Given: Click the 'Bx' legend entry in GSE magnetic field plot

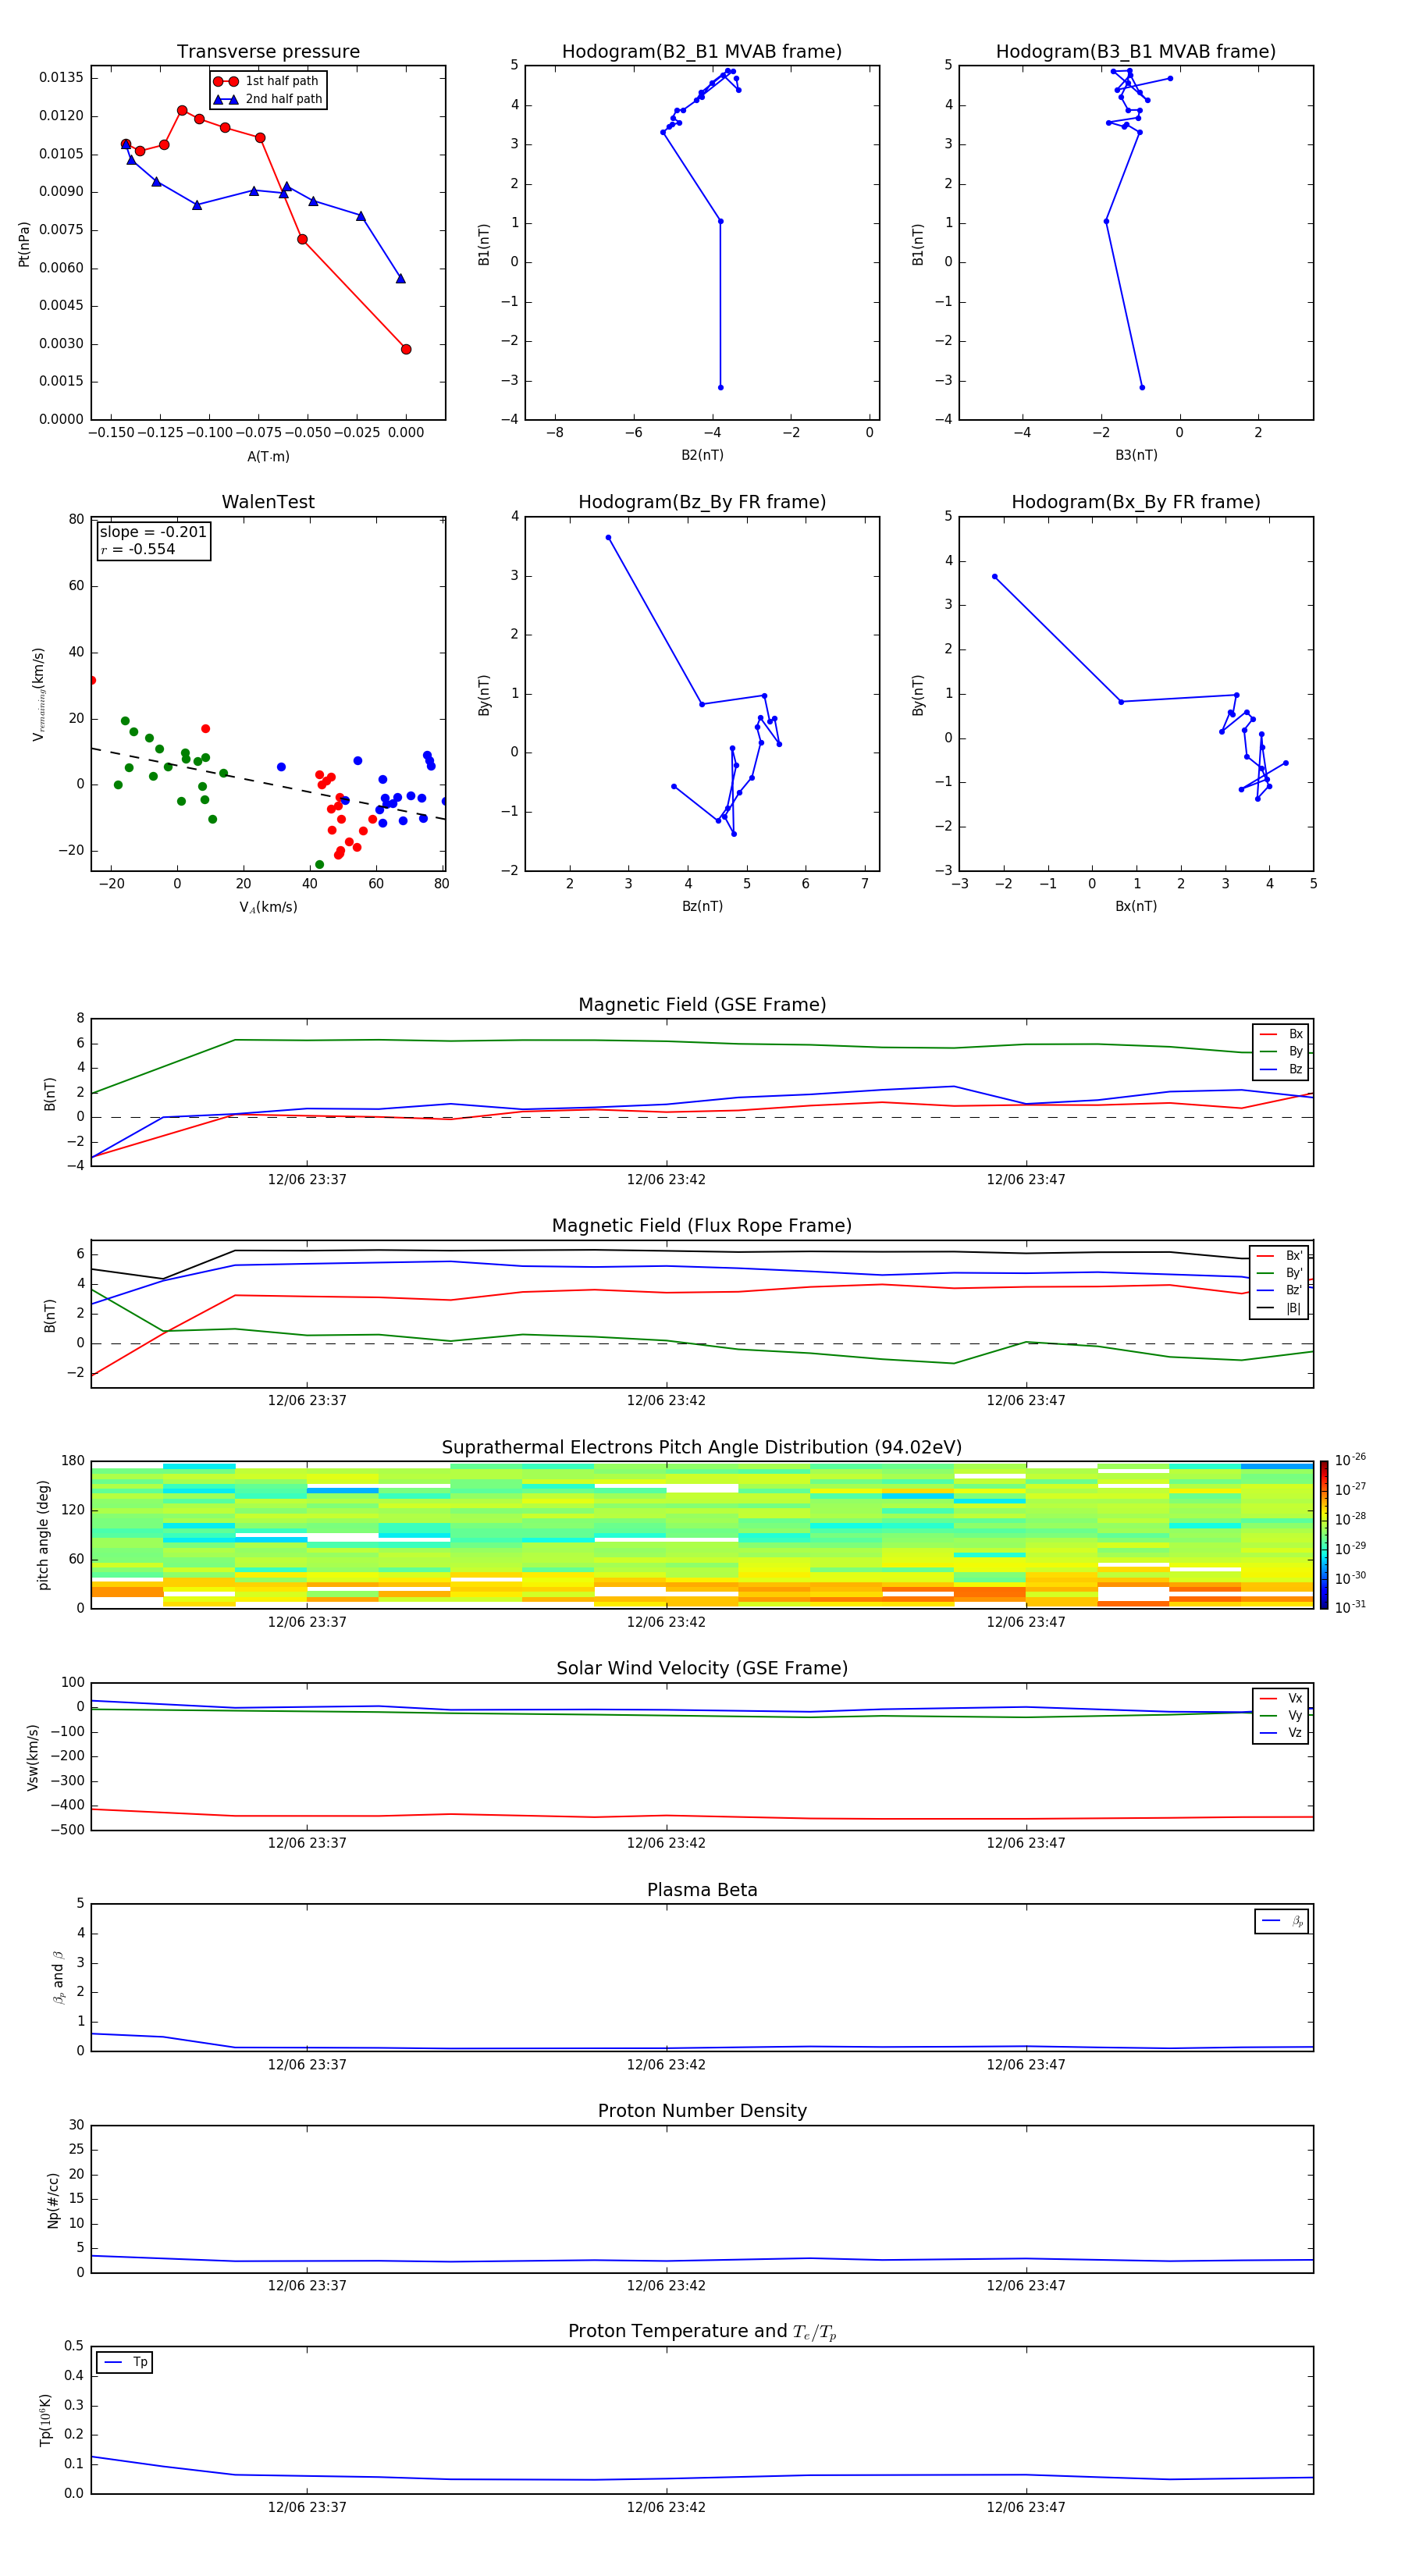Looking at the screenshot, I should (x=1282, y=1034).
